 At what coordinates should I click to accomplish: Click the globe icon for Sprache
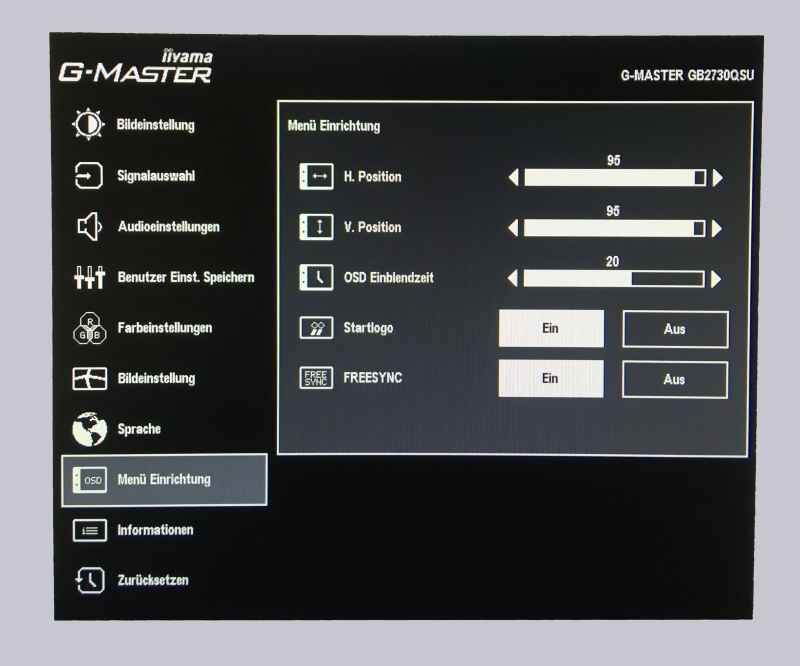[90, 429]
